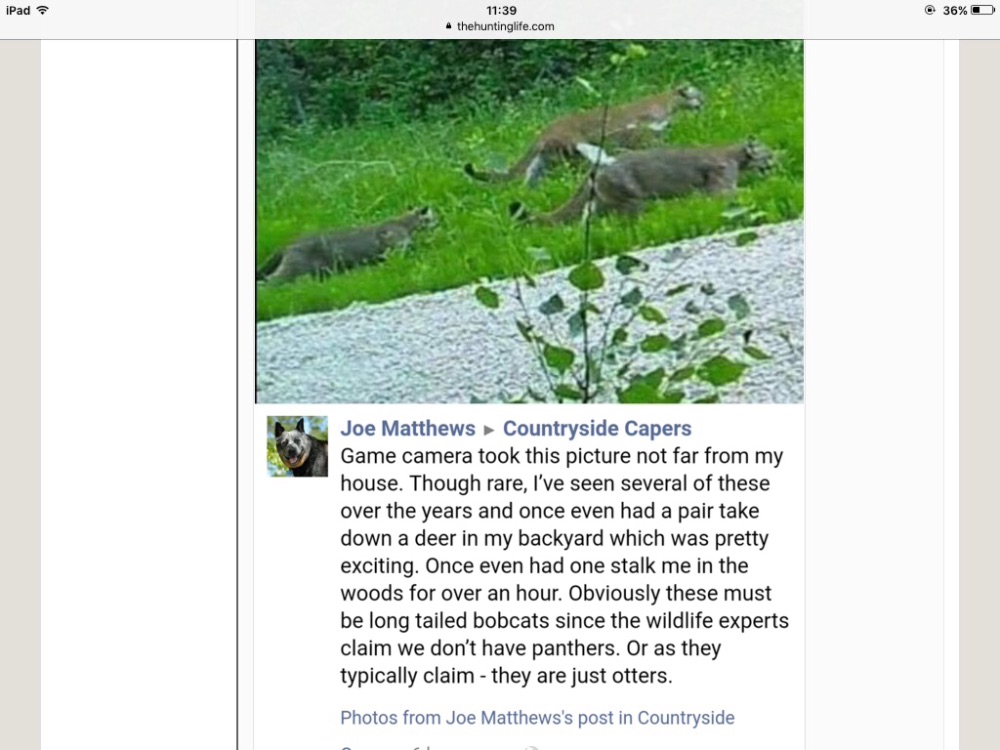Click the padlock icon beside the URL
The image size is (1000, 750).
[449, 26]
